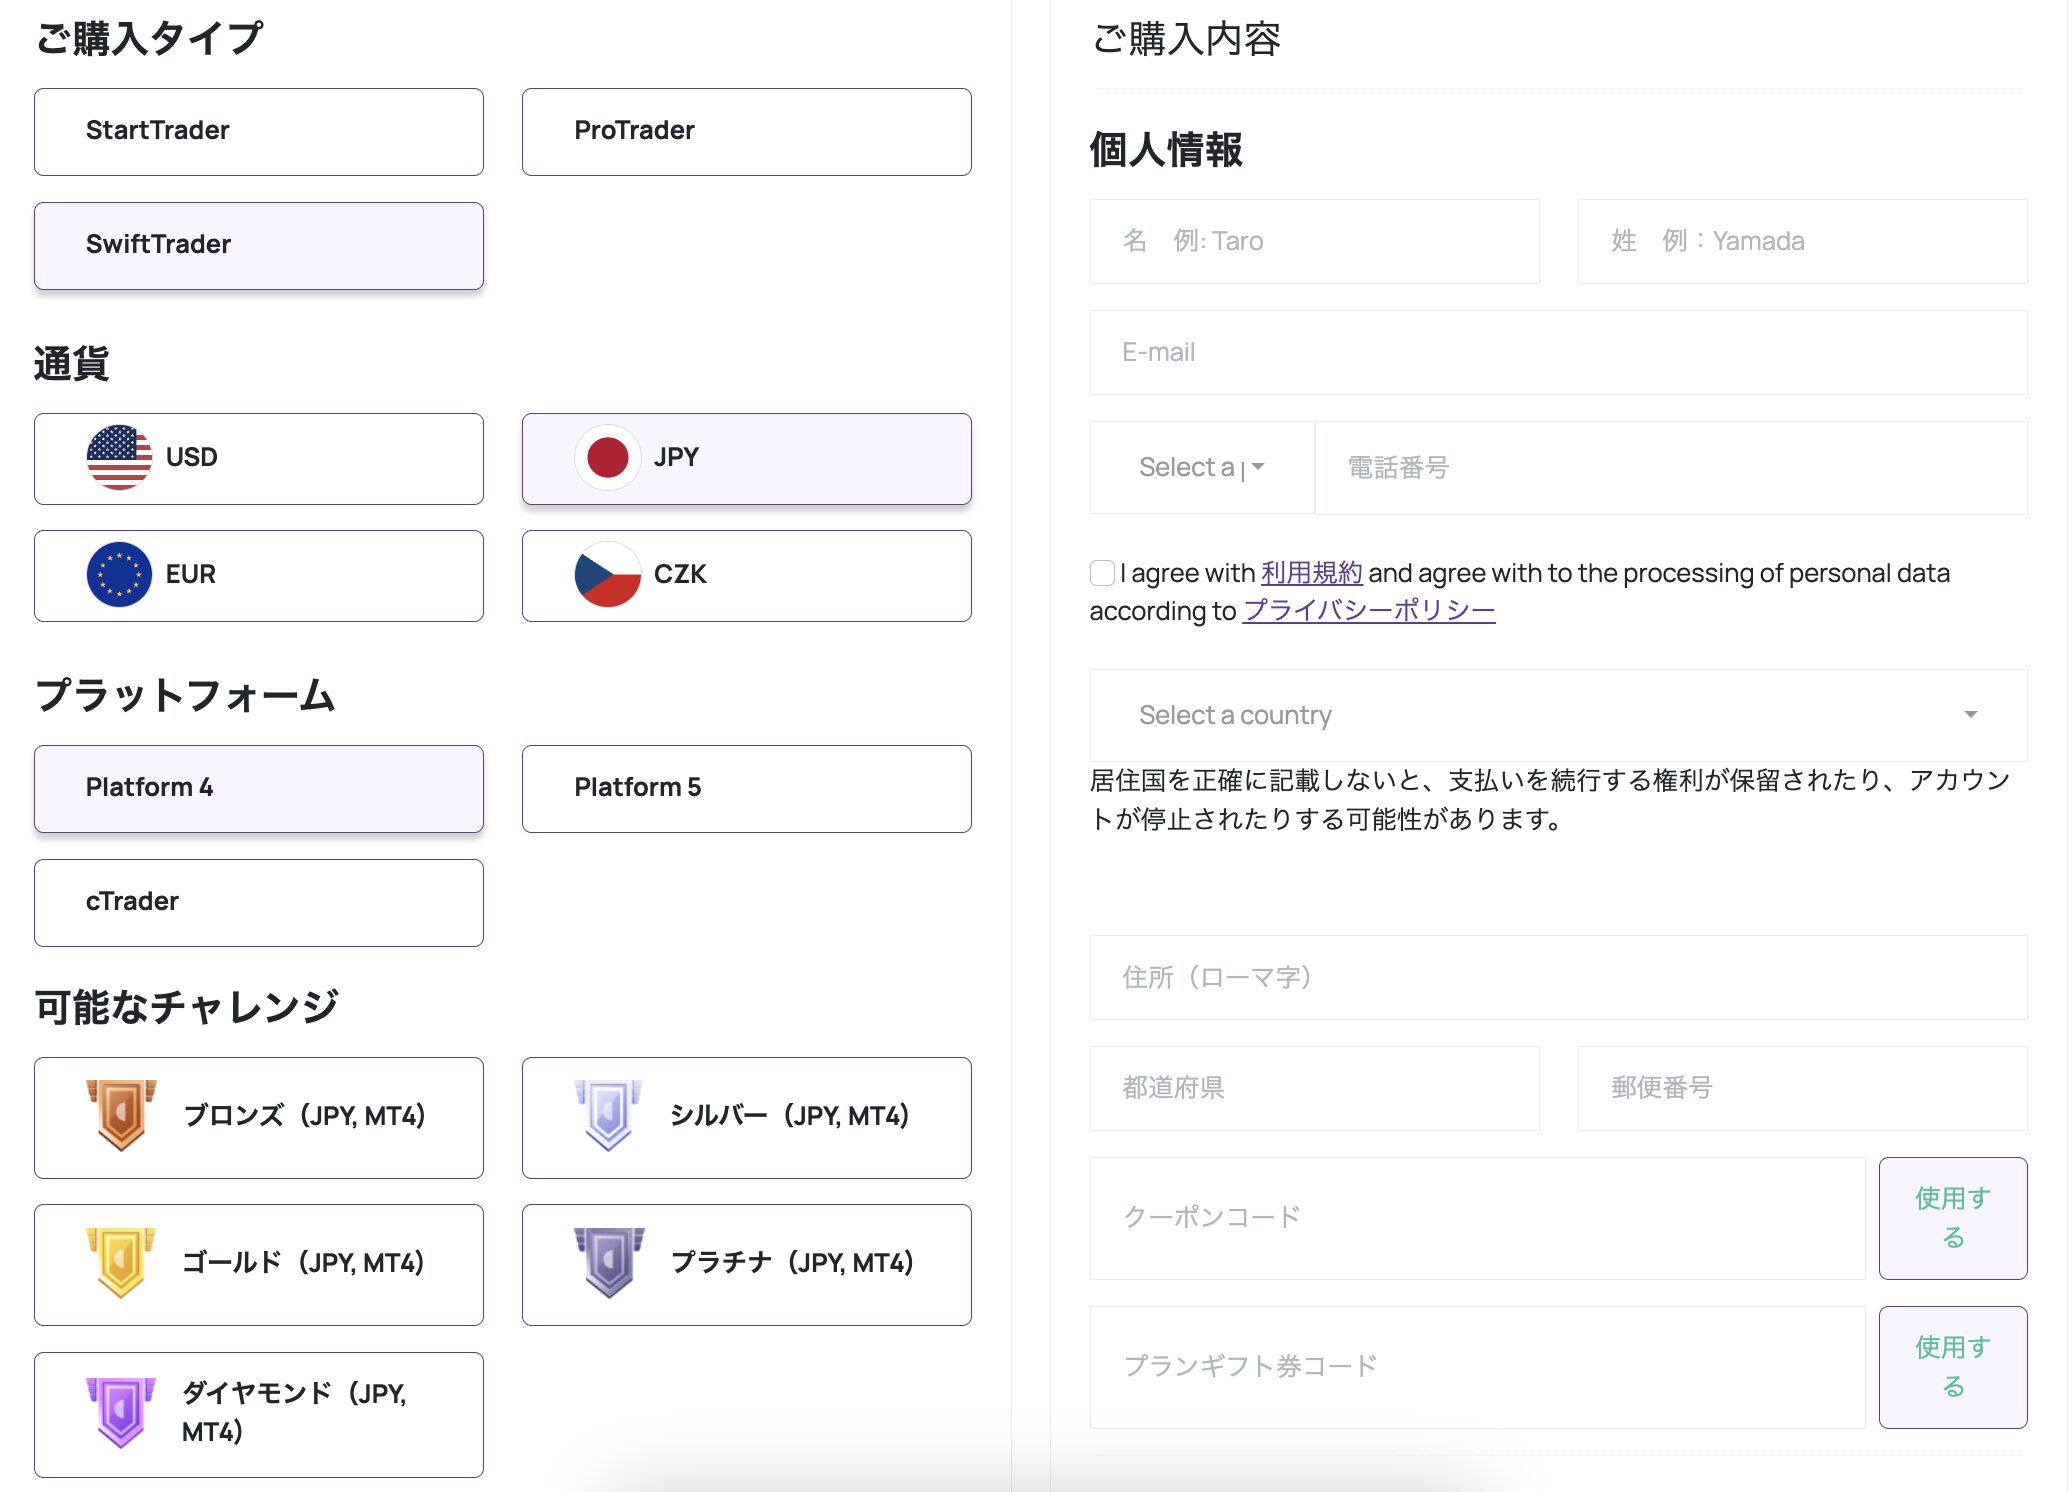Click the Bronze shield badge icon
Image resolution: width=2072 pixels, height=1492 pixels.
point(121,1116)
